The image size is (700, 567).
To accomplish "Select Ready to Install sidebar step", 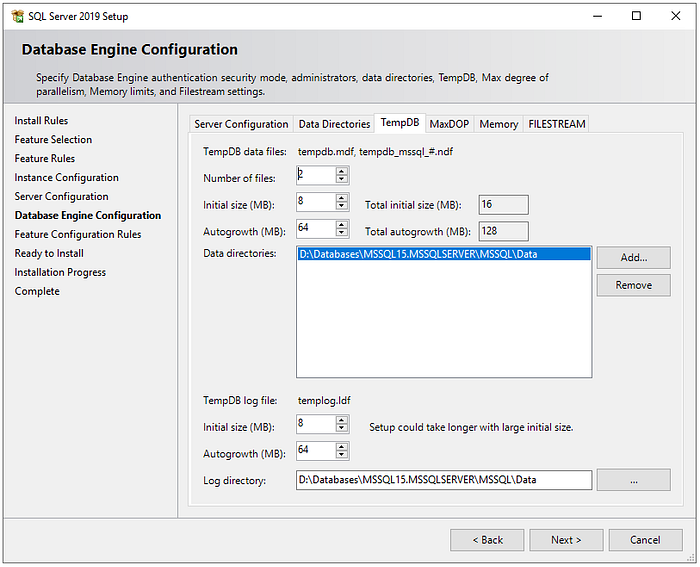I will point(49,254).
